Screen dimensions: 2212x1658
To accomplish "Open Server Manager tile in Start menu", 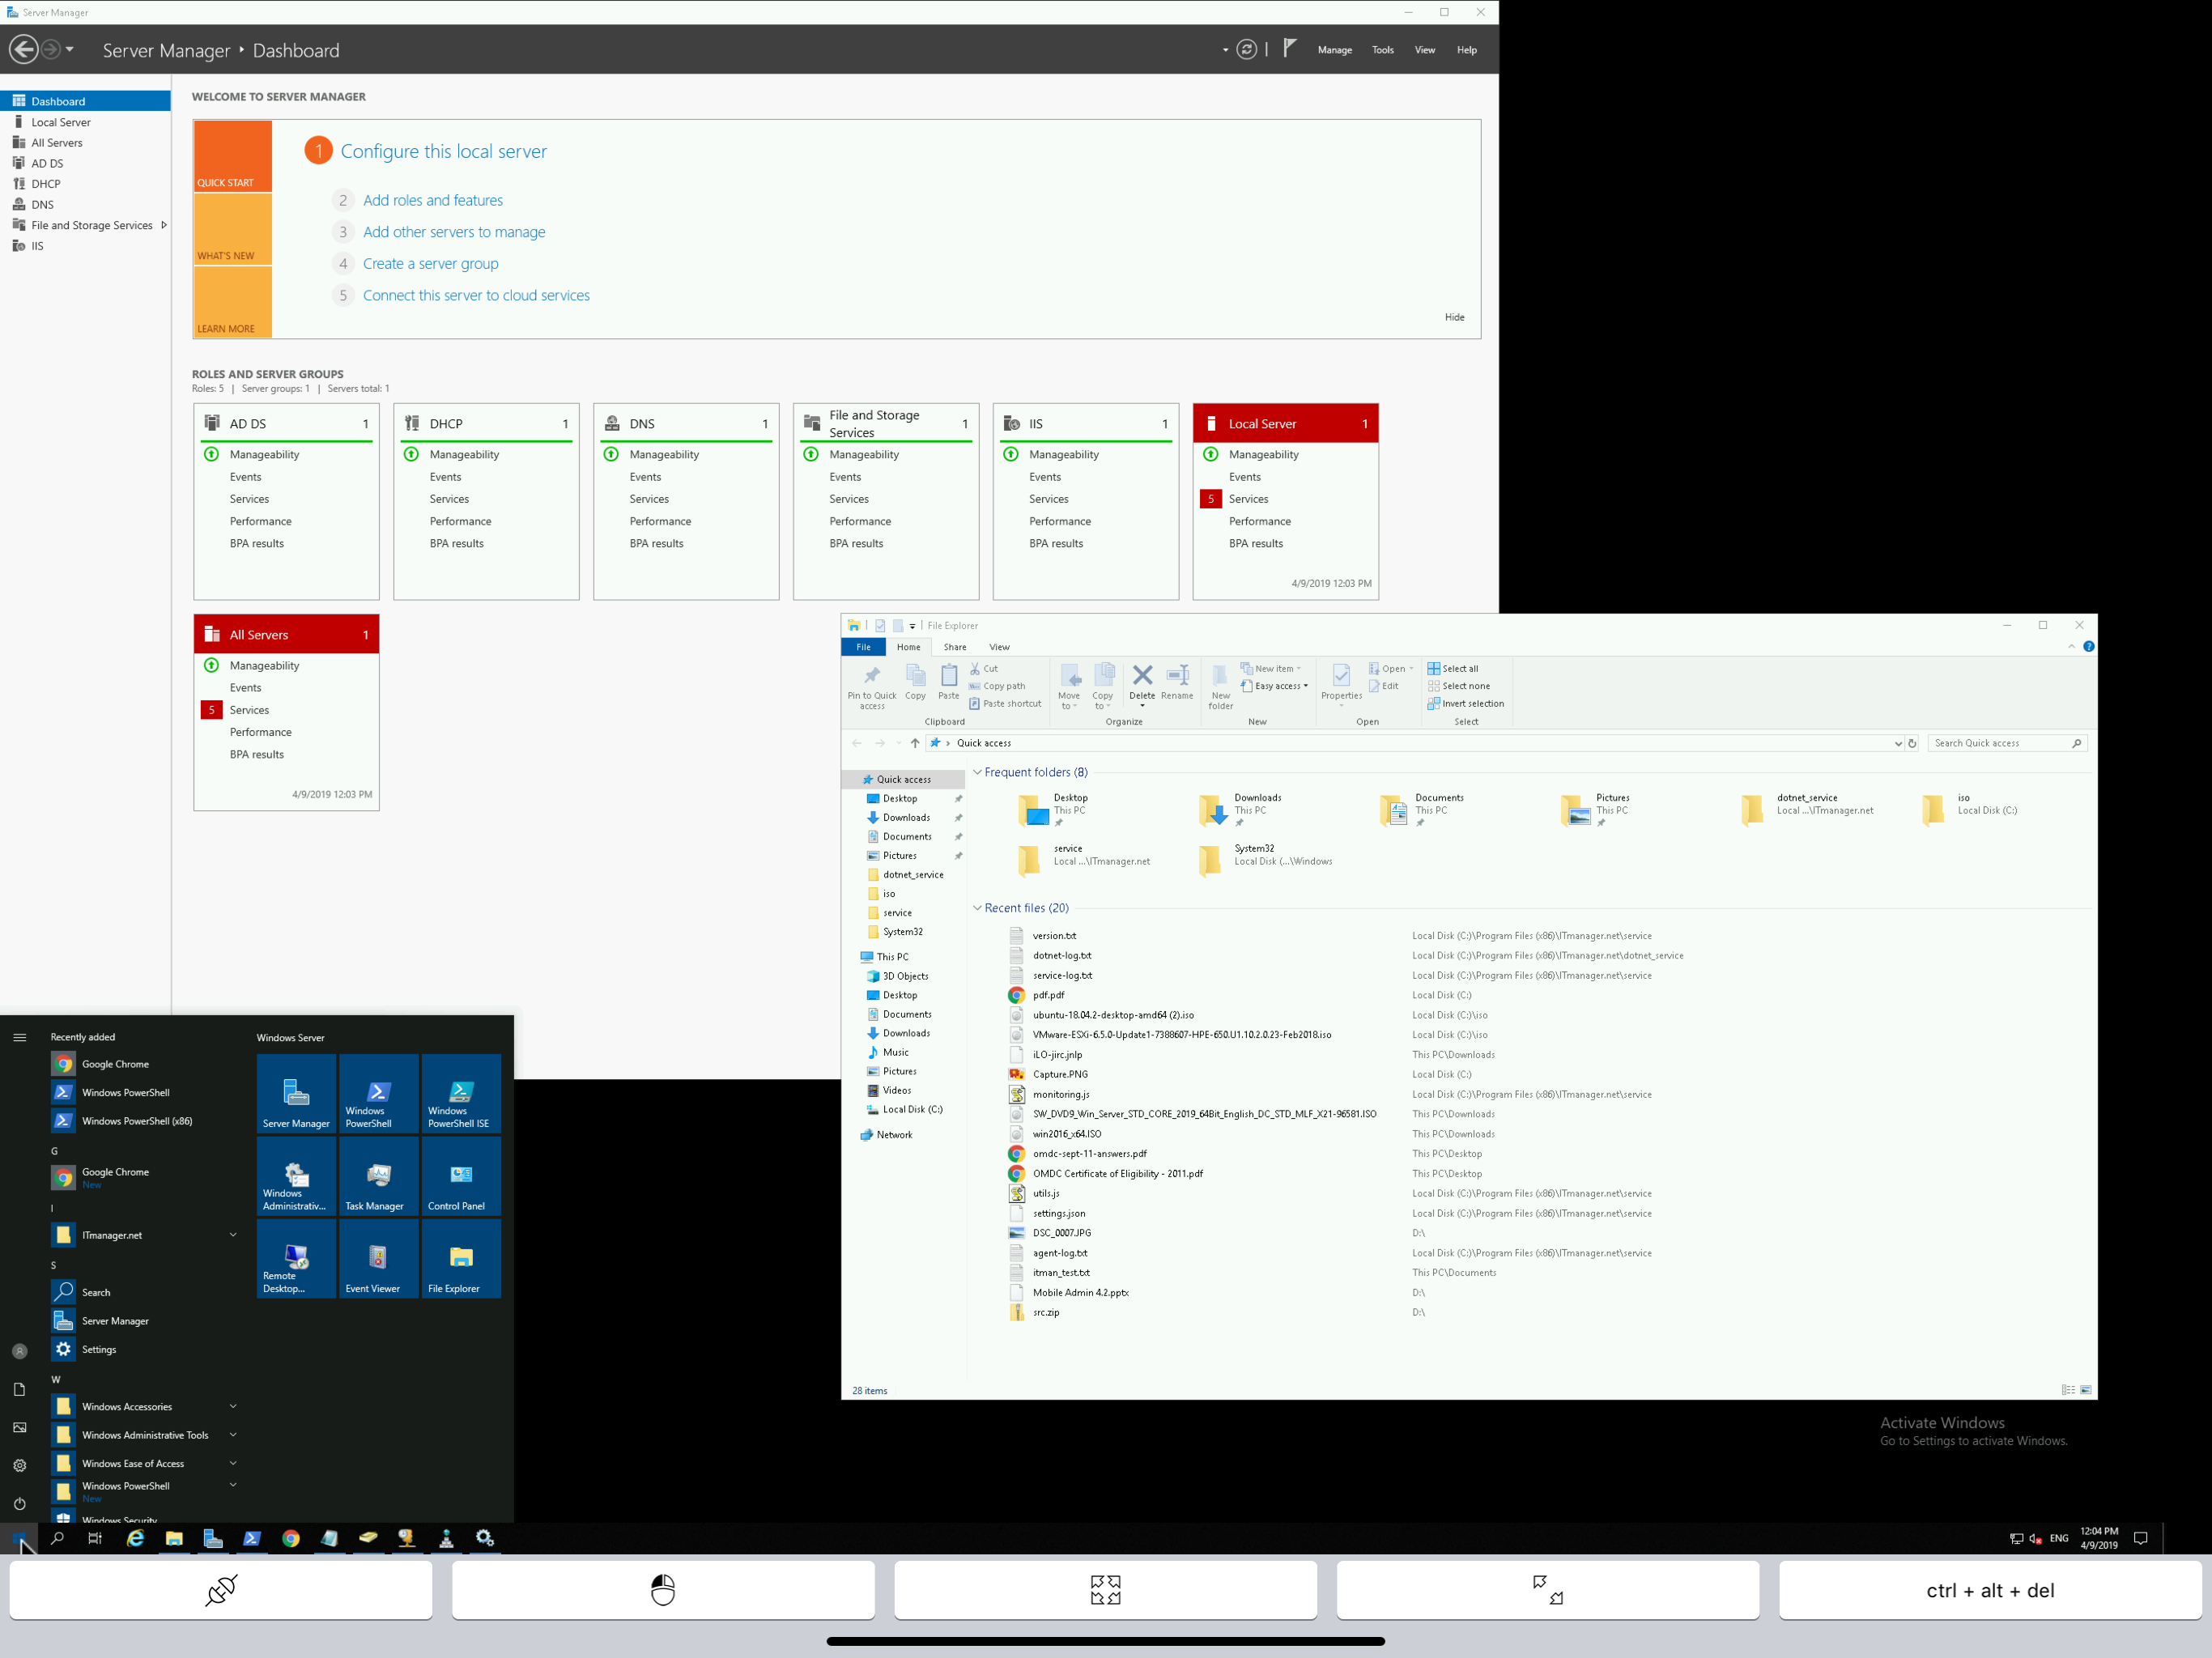I will click(x=296, y=1093).
